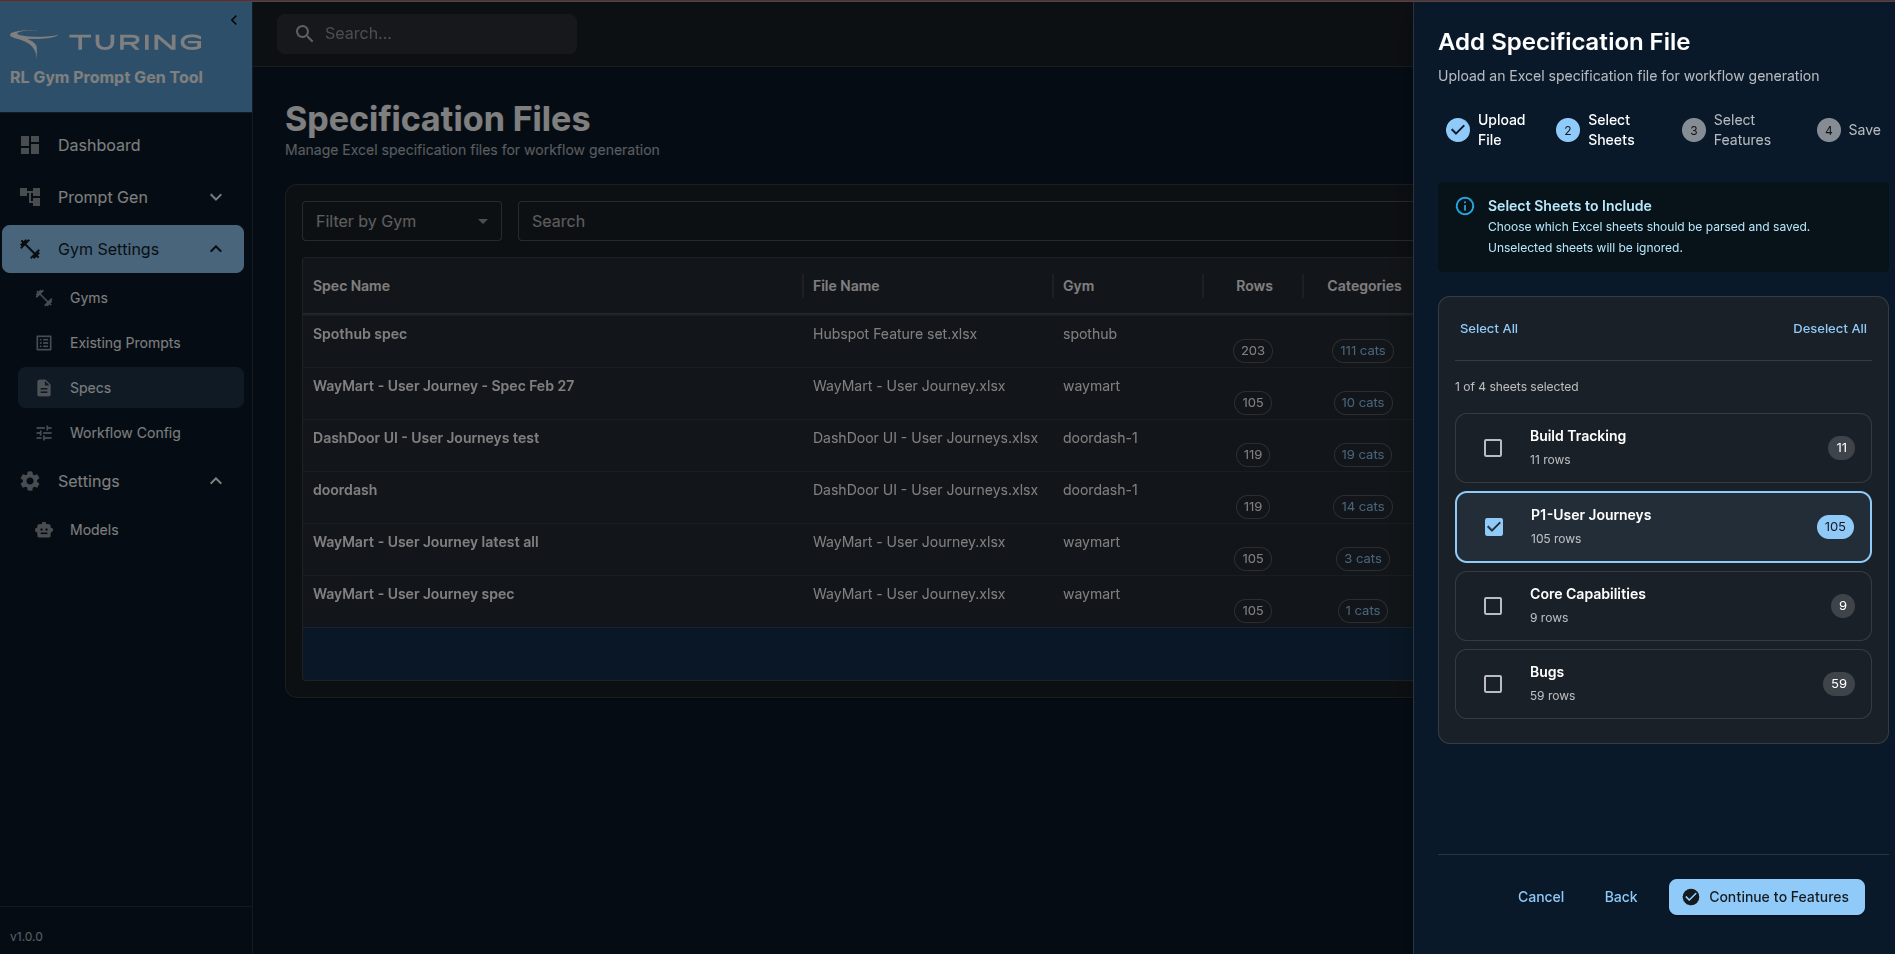Viewport: 1895px width, 954px height.
Task: Click the Settings gear icon
Action: tap(30, 481)
